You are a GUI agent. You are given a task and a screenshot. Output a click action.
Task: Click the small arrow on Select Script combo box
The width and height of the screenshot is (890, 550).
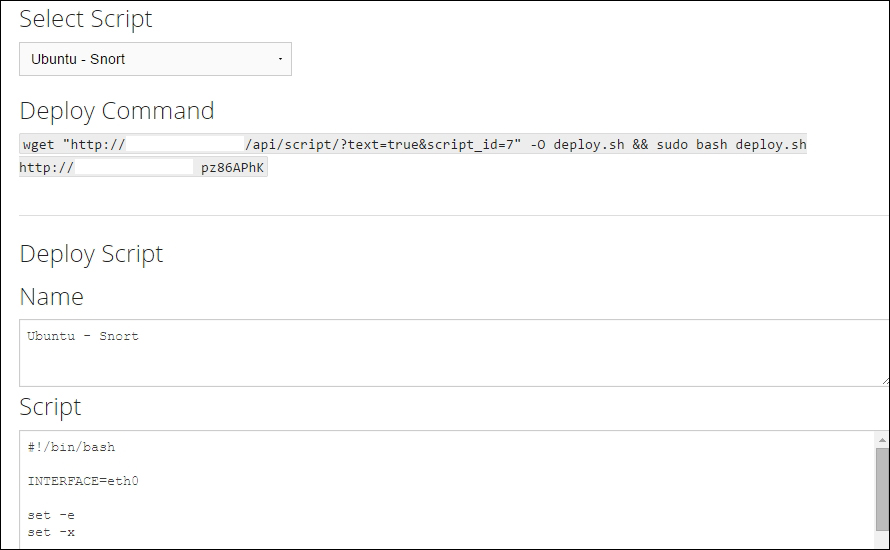[280, 59]
